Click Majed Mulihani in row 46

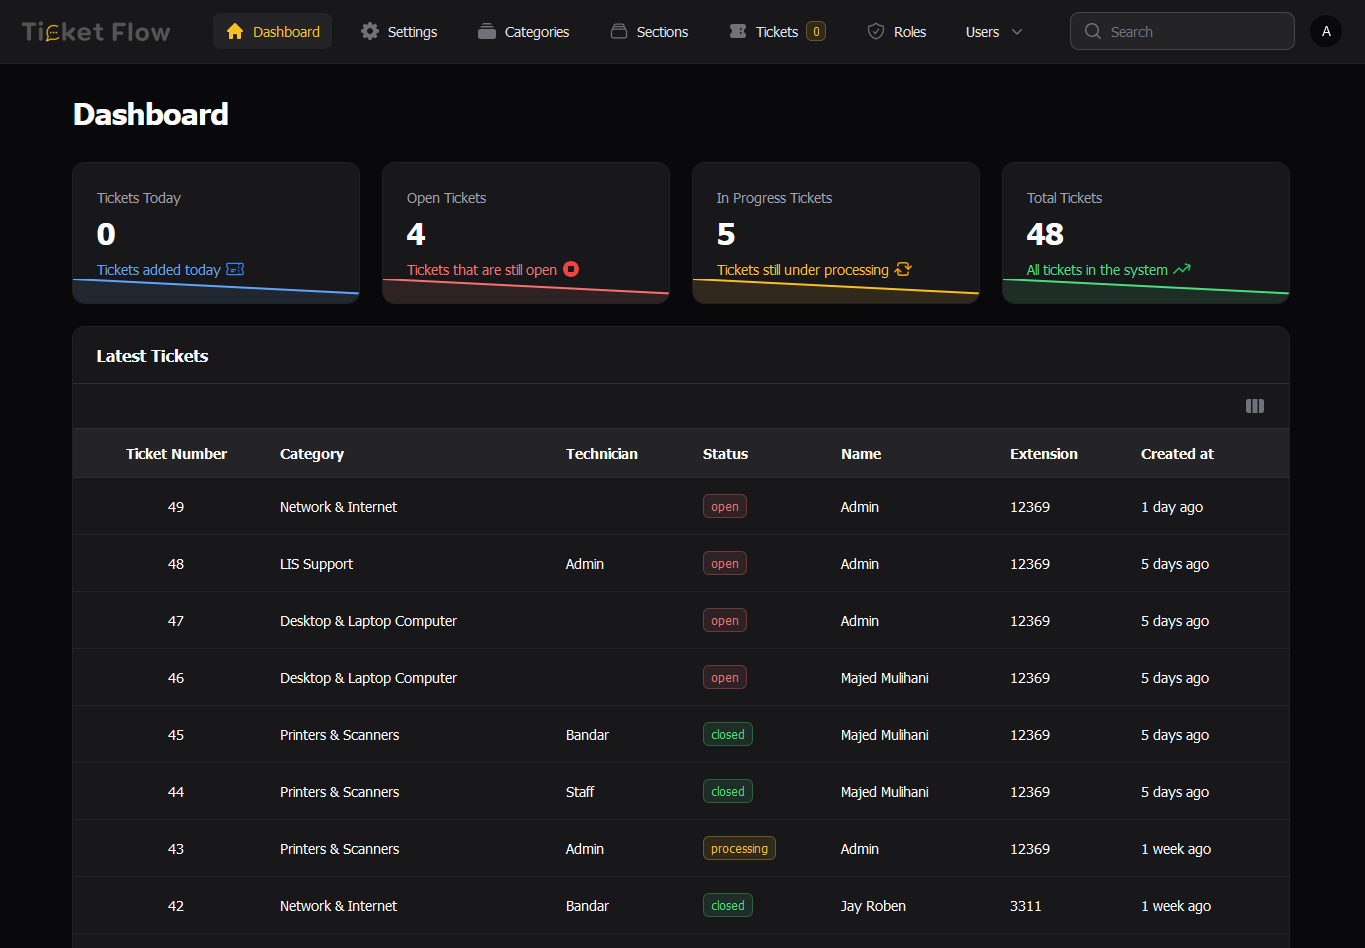point(884,678)
